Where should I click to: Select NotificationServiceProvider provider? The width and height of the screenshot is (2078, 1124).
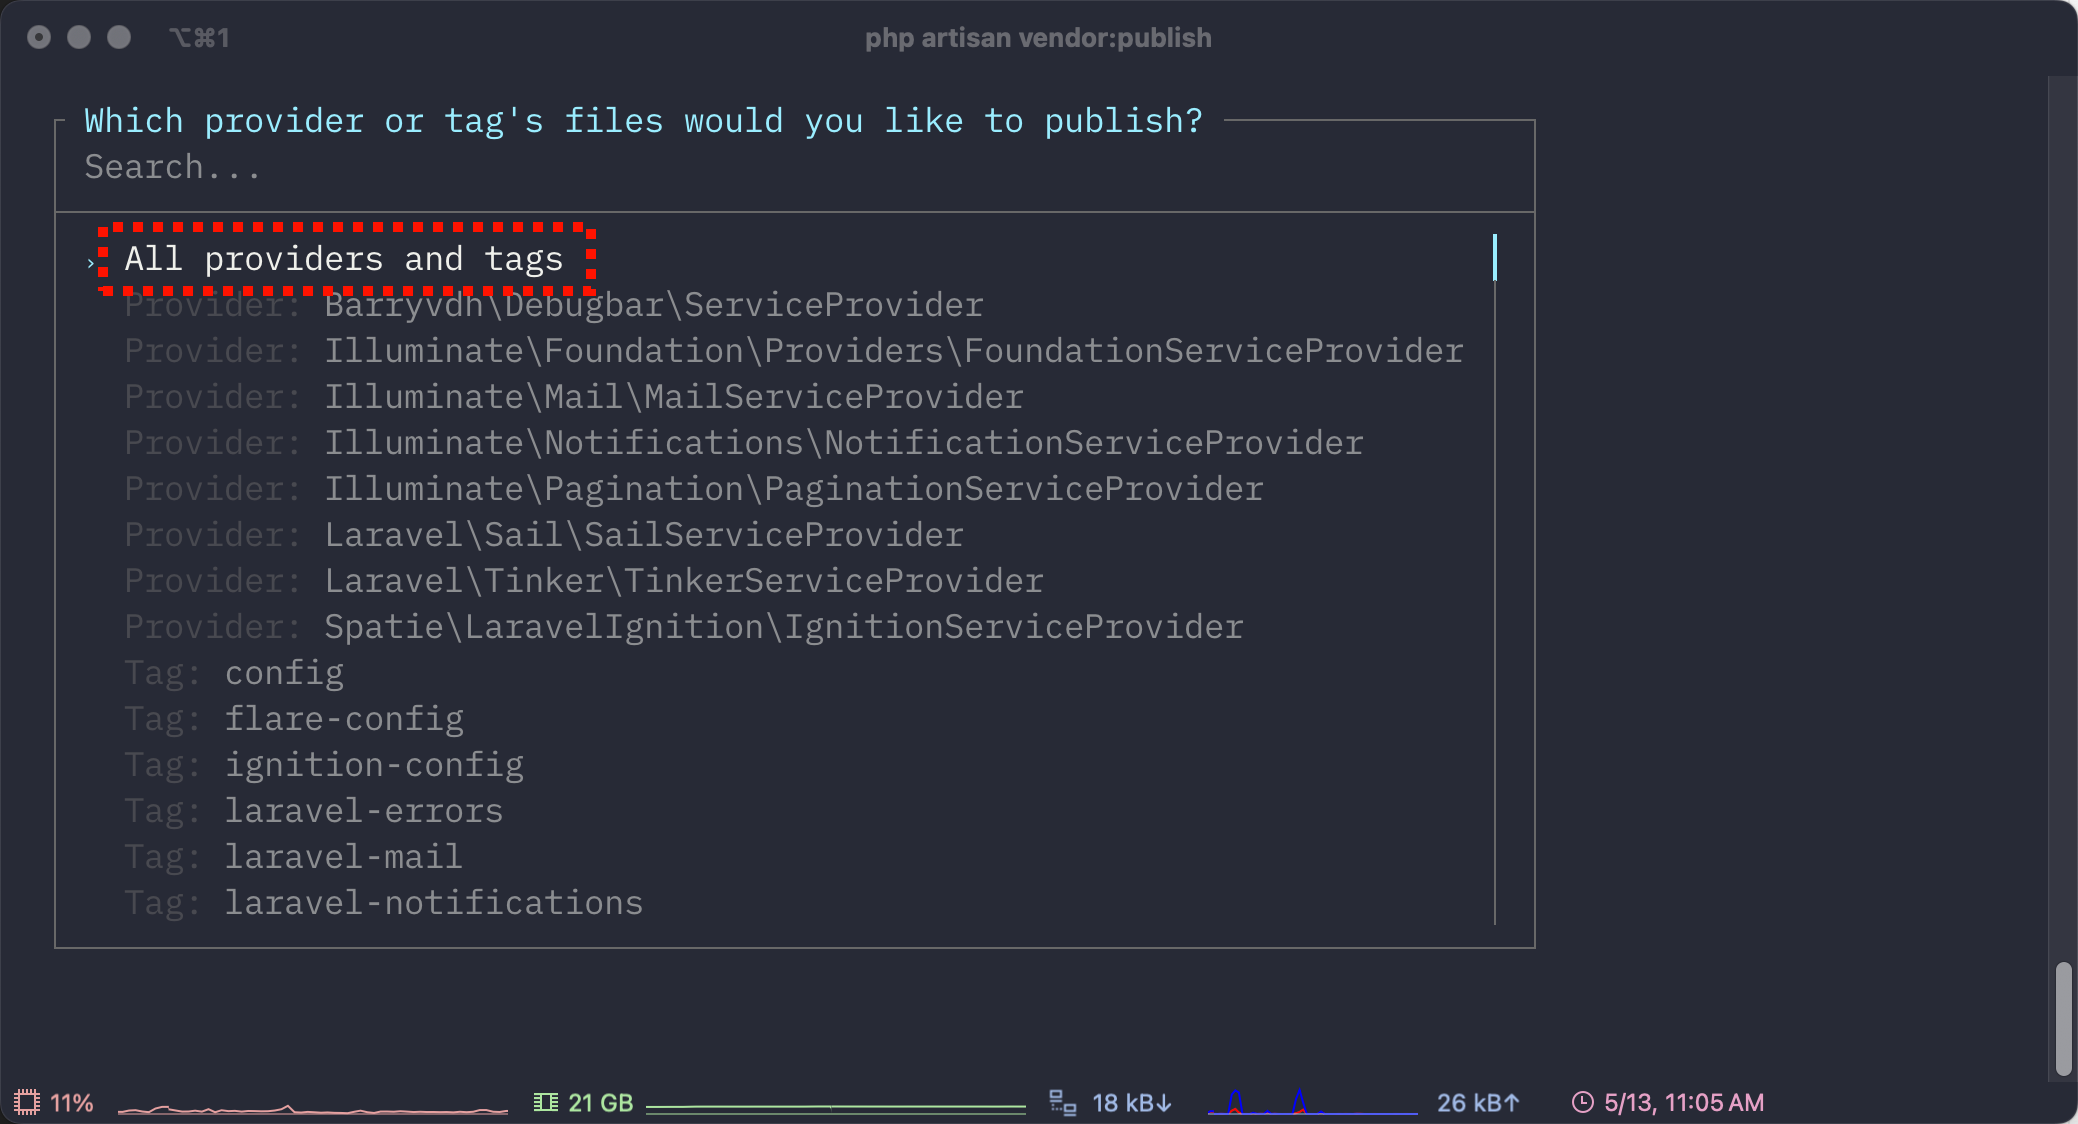(x=744, y=443)
